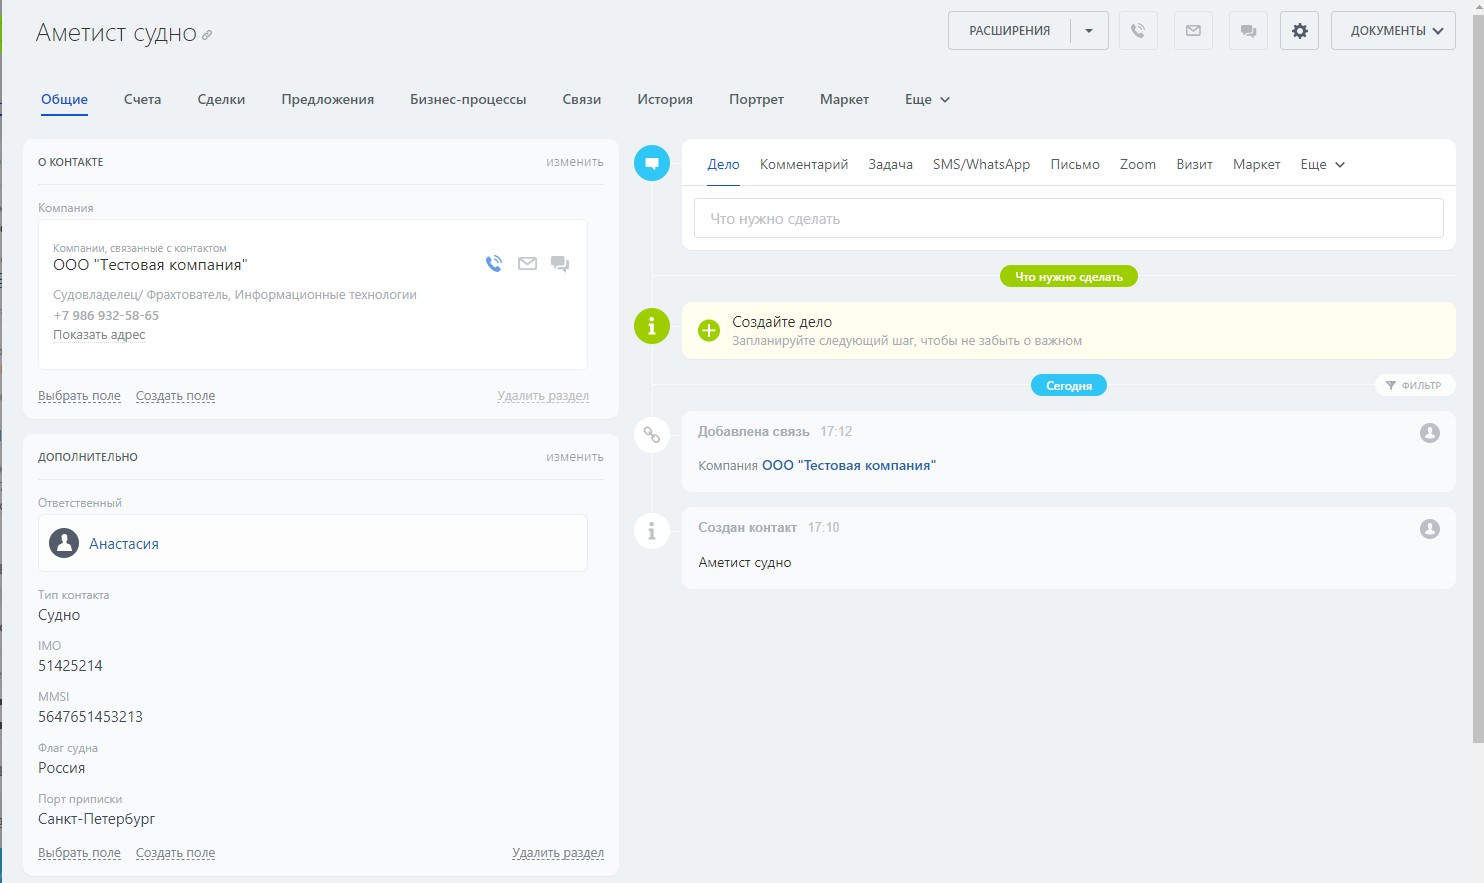This screenshot has width=1484, height=883.
Task: Select the Комментарий tab
Action: (x=803, y=165)
